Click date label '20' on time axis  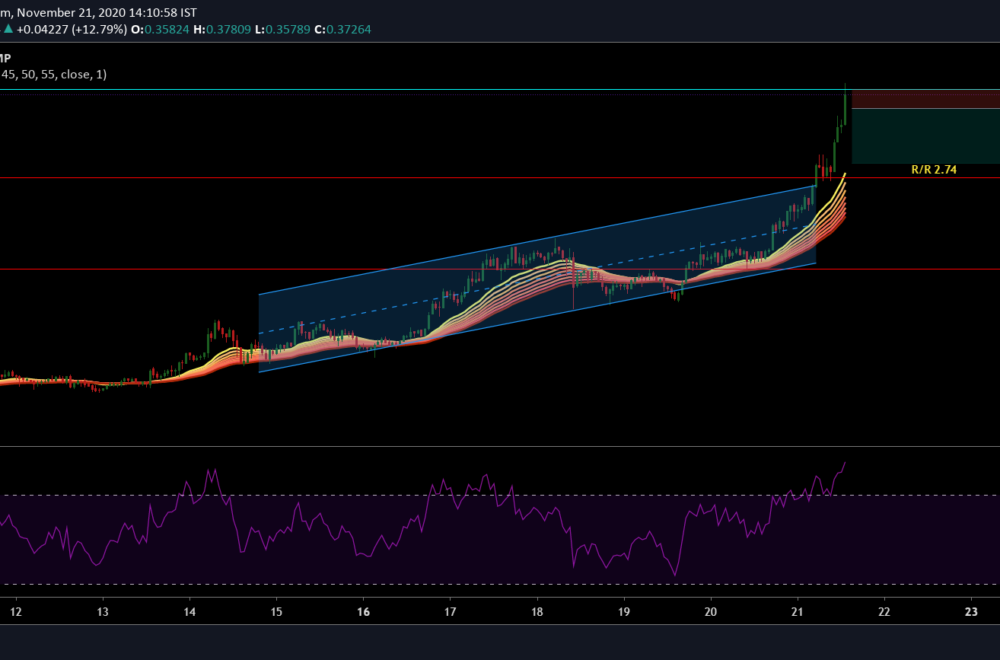710,612
